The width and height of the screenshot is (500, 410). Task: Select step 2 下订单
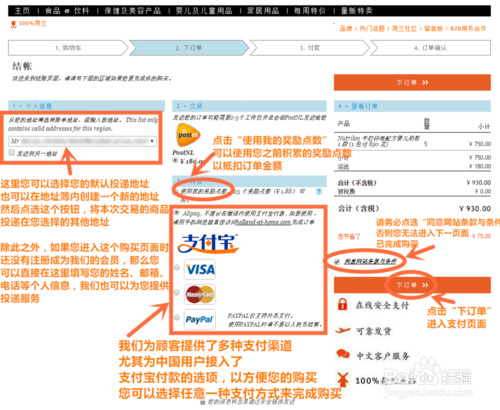189,48
